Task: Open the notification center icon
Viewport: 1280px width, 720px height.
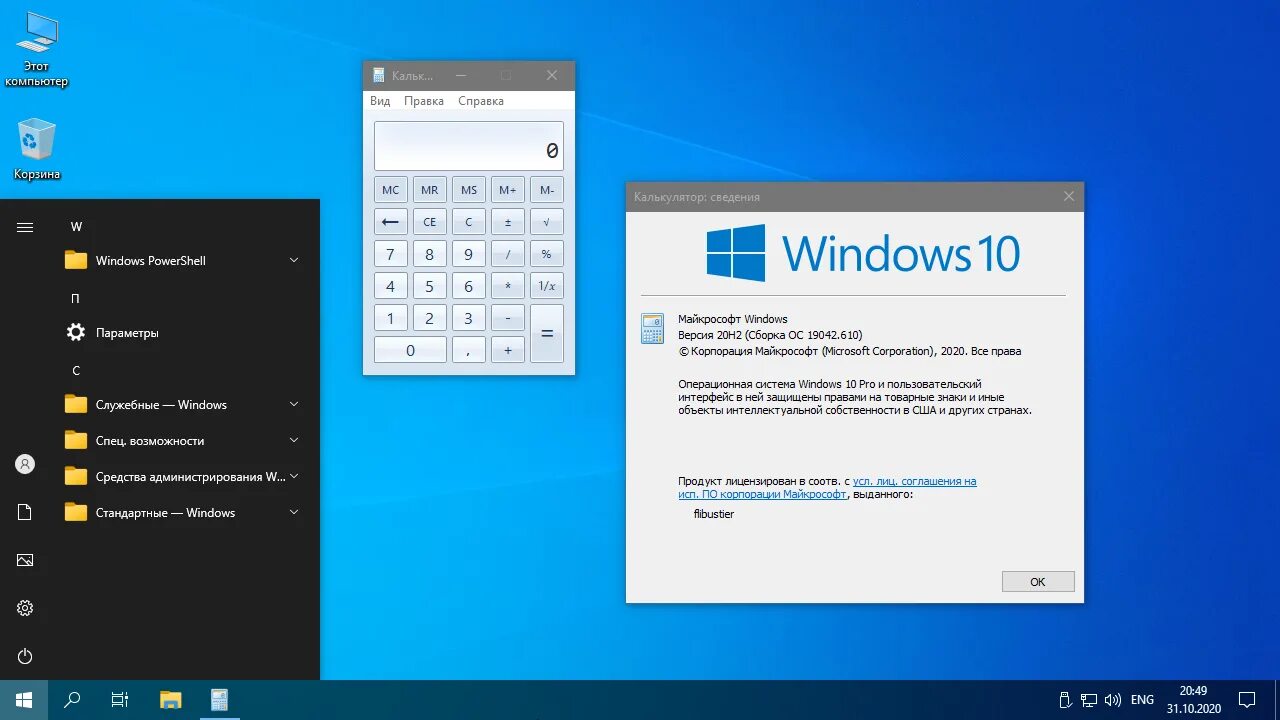Action: (x=1247, y=700)
